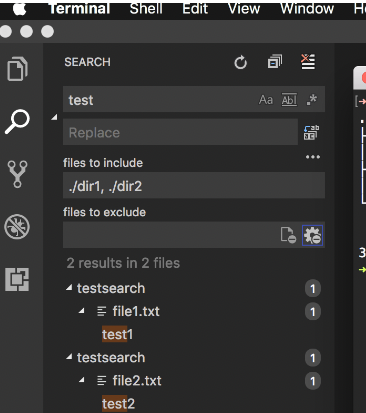This screenshot has height=413, width=366.
Task: Toggle use exclude settings and ignore files
Action: point(312,235)
